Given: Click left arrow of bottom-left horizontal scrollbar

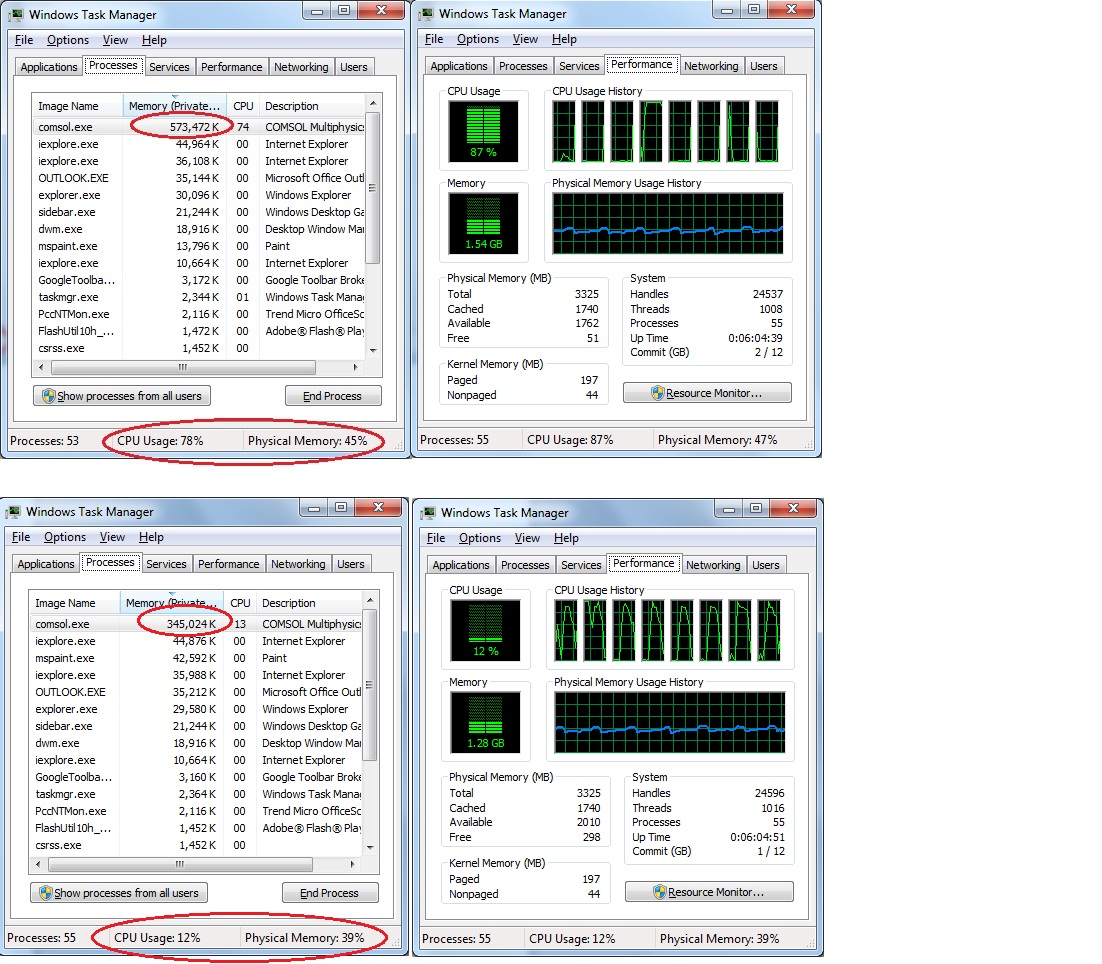Looking at the screenshot, I should [38, 864].
